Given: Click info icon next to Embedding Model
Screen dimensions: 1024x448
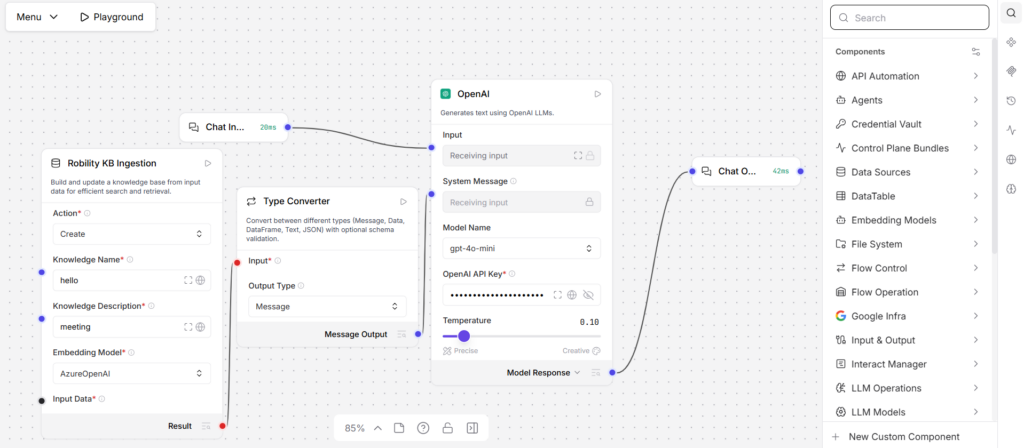Looking at the screenshot, I should tap(131, 353).
